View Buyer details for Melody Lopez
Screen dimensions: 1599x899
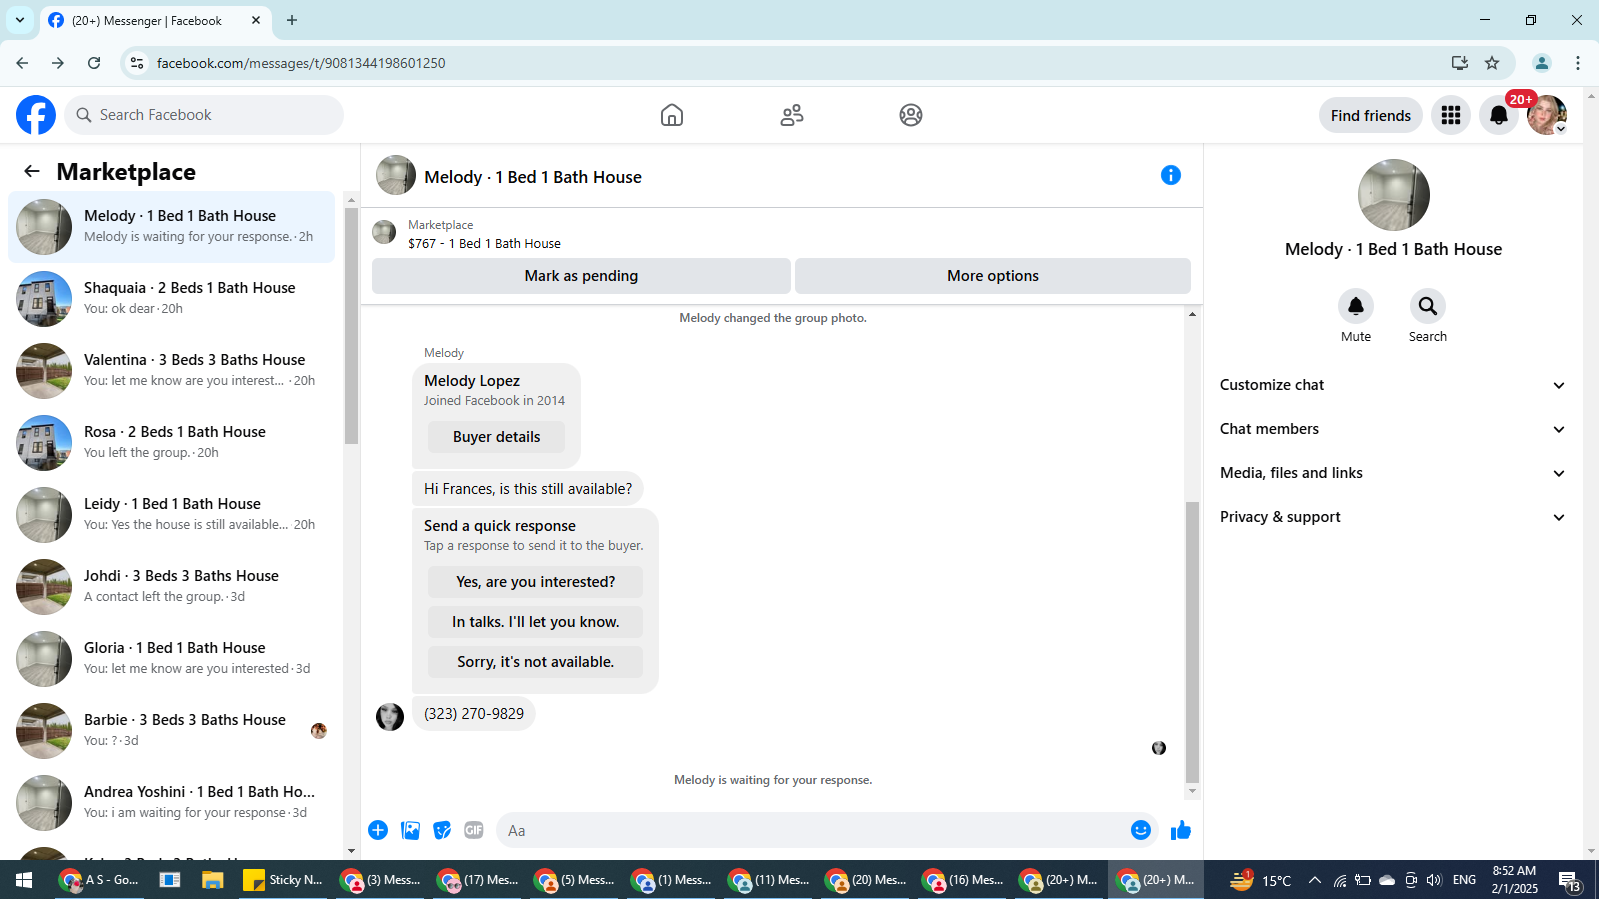click(x=496, y=437)
